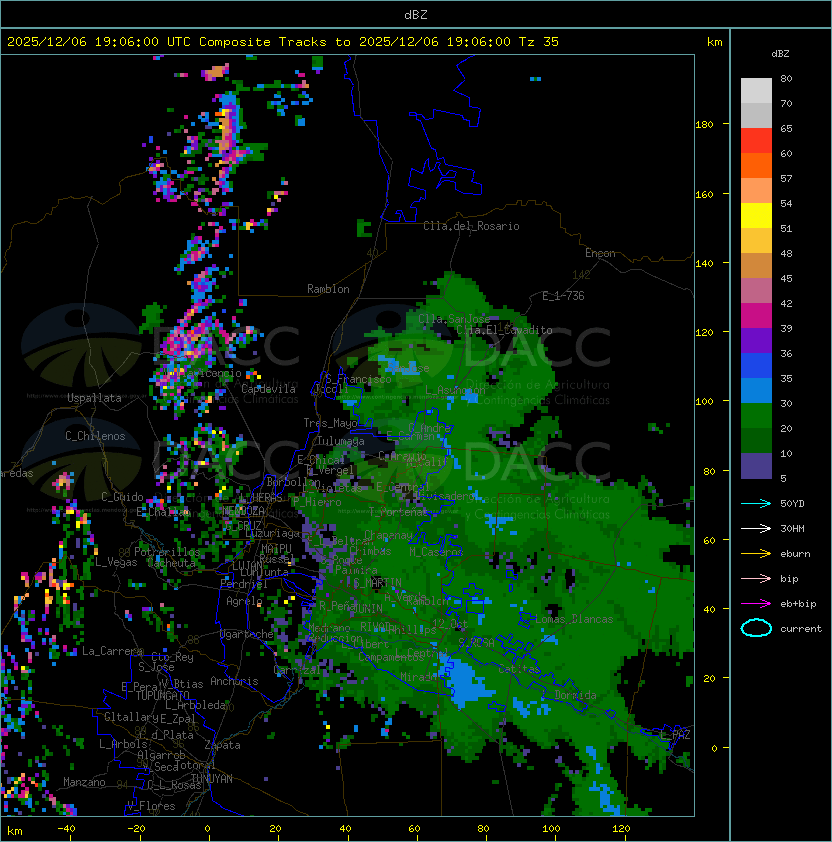Click the 'Tz 35' threshold text
This screenshot has width=832, height=842.
539,42
